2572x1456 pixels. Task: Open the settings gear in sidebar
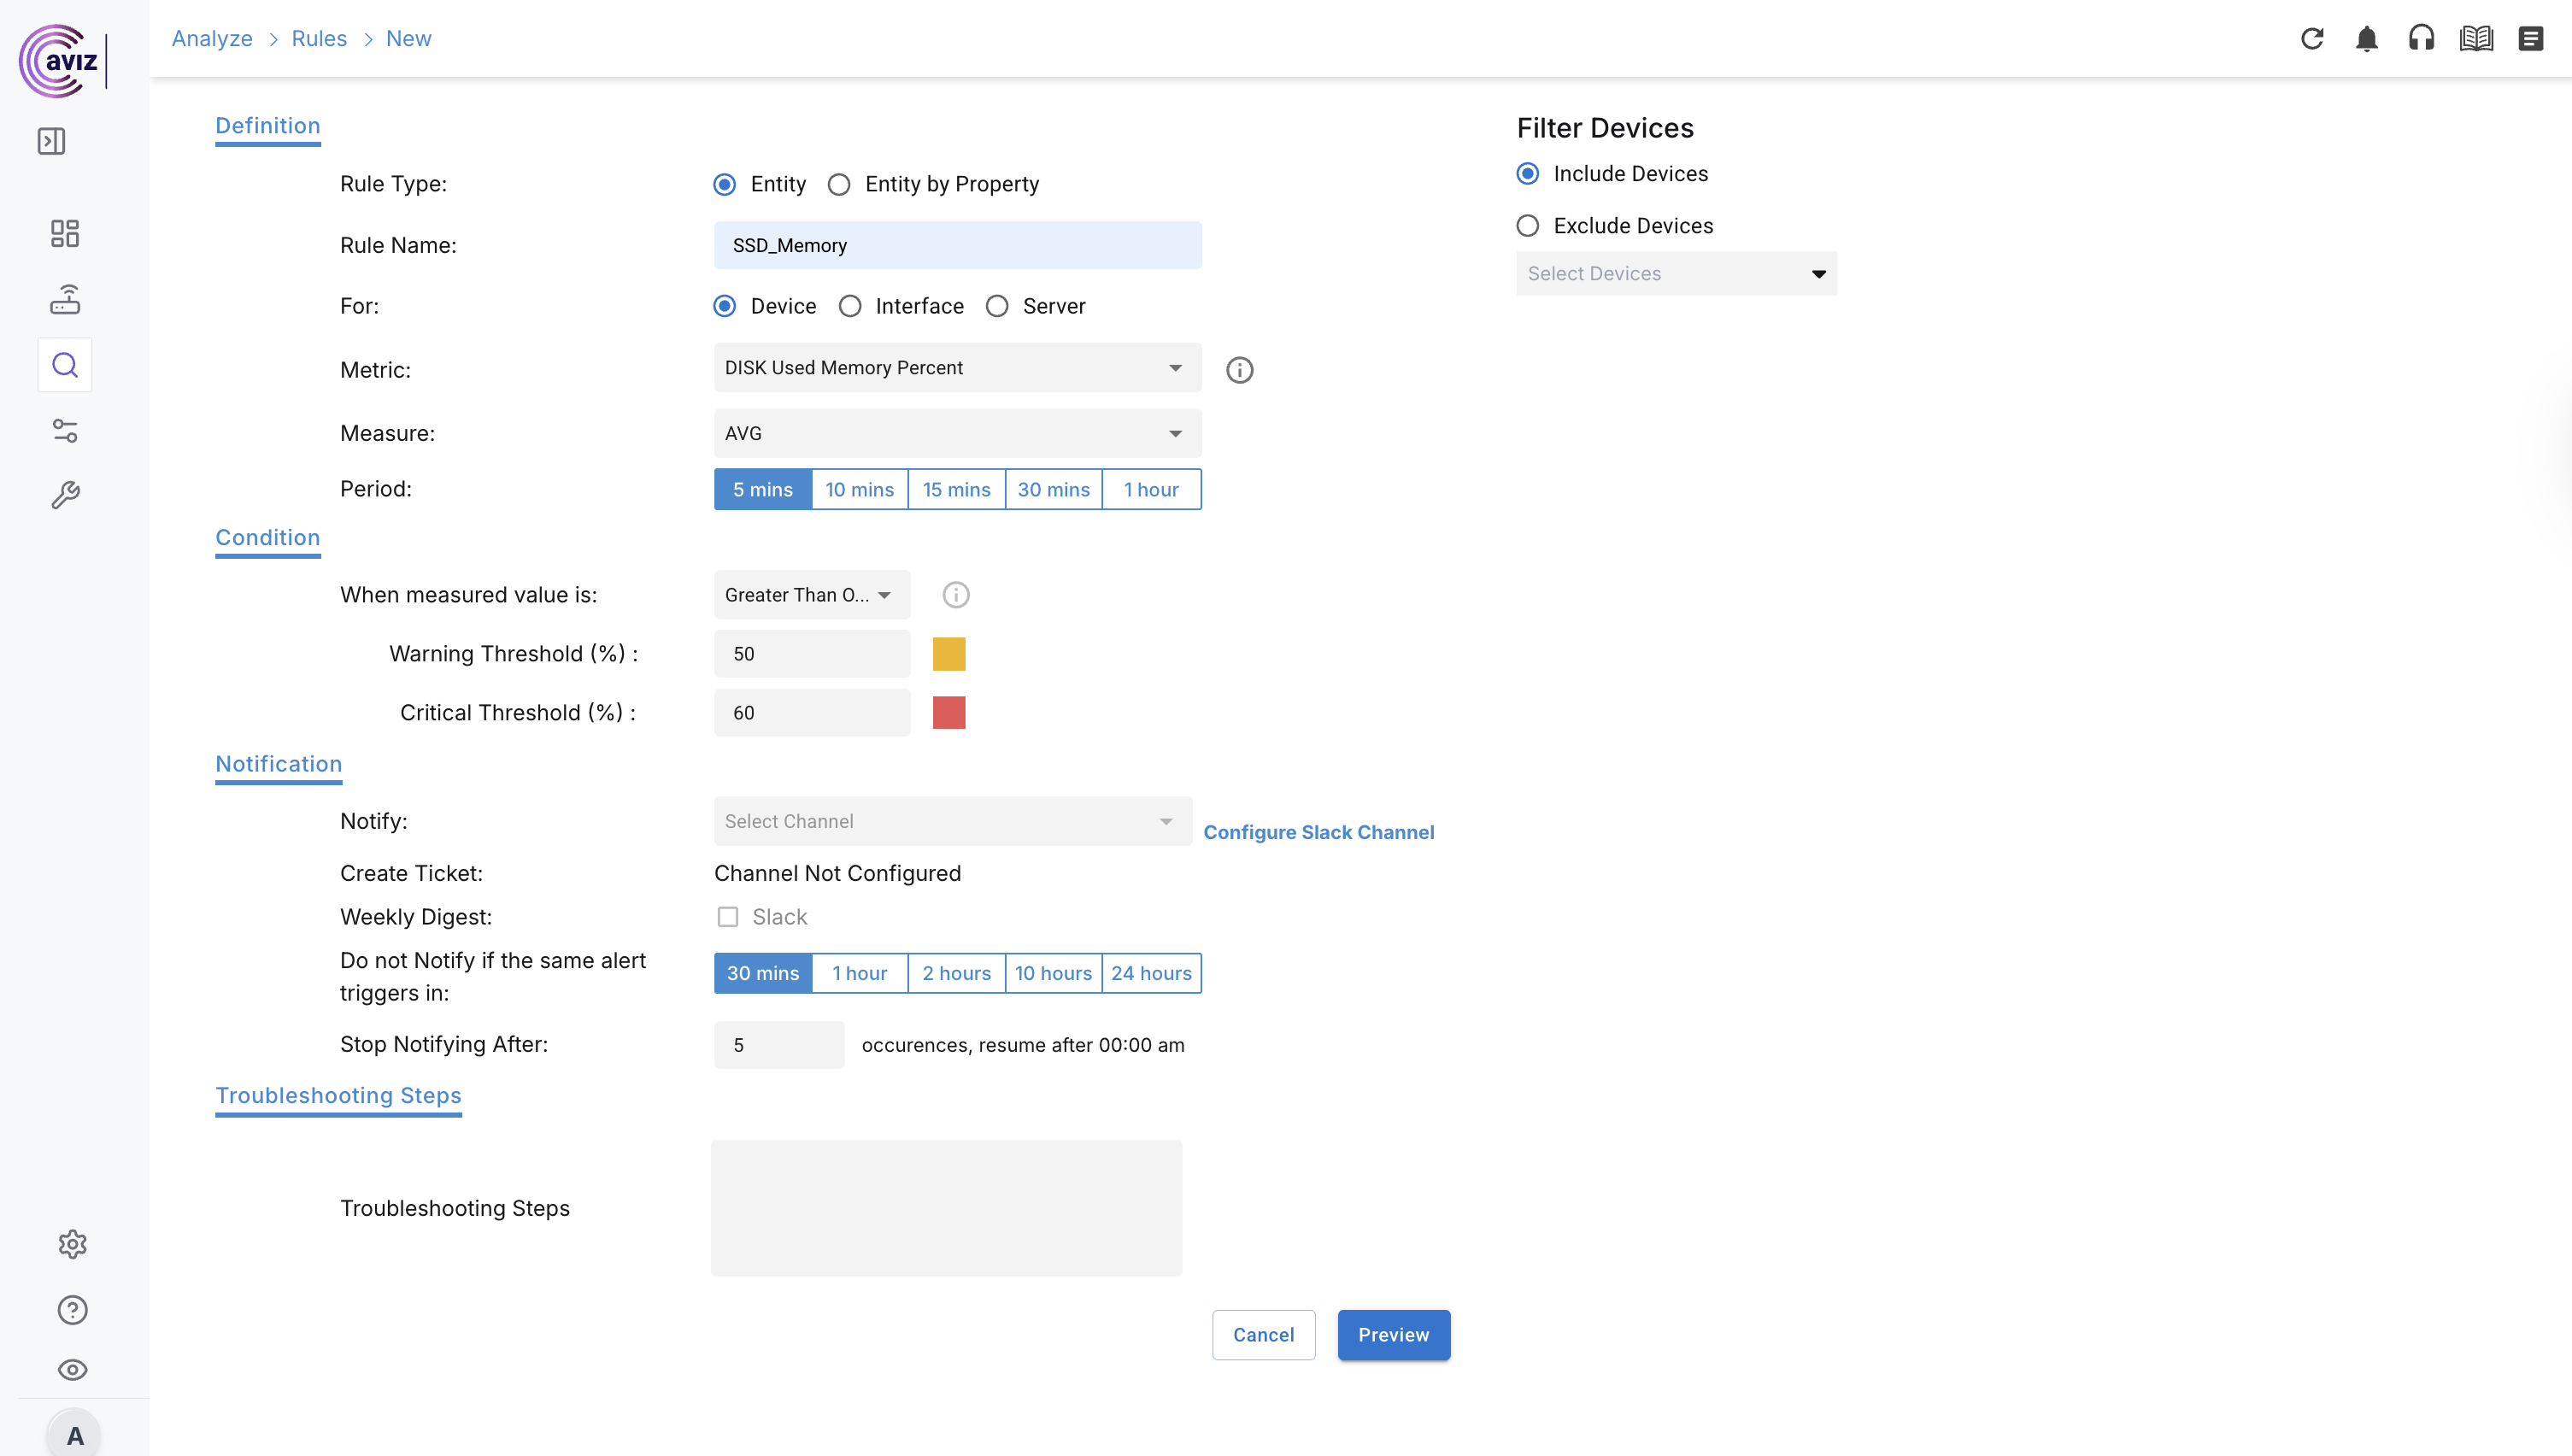click(x=72, y=1244)
